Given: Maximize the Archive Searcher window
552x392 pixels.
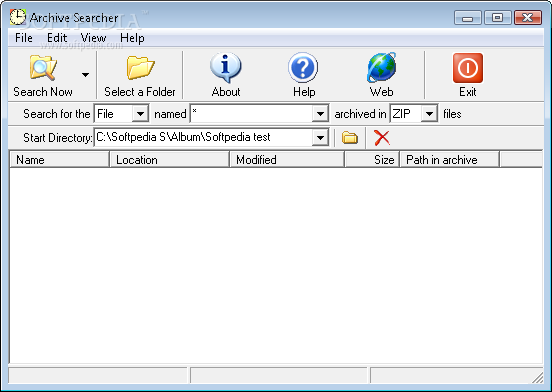Looking at the screenshot, I should [497, 18].
